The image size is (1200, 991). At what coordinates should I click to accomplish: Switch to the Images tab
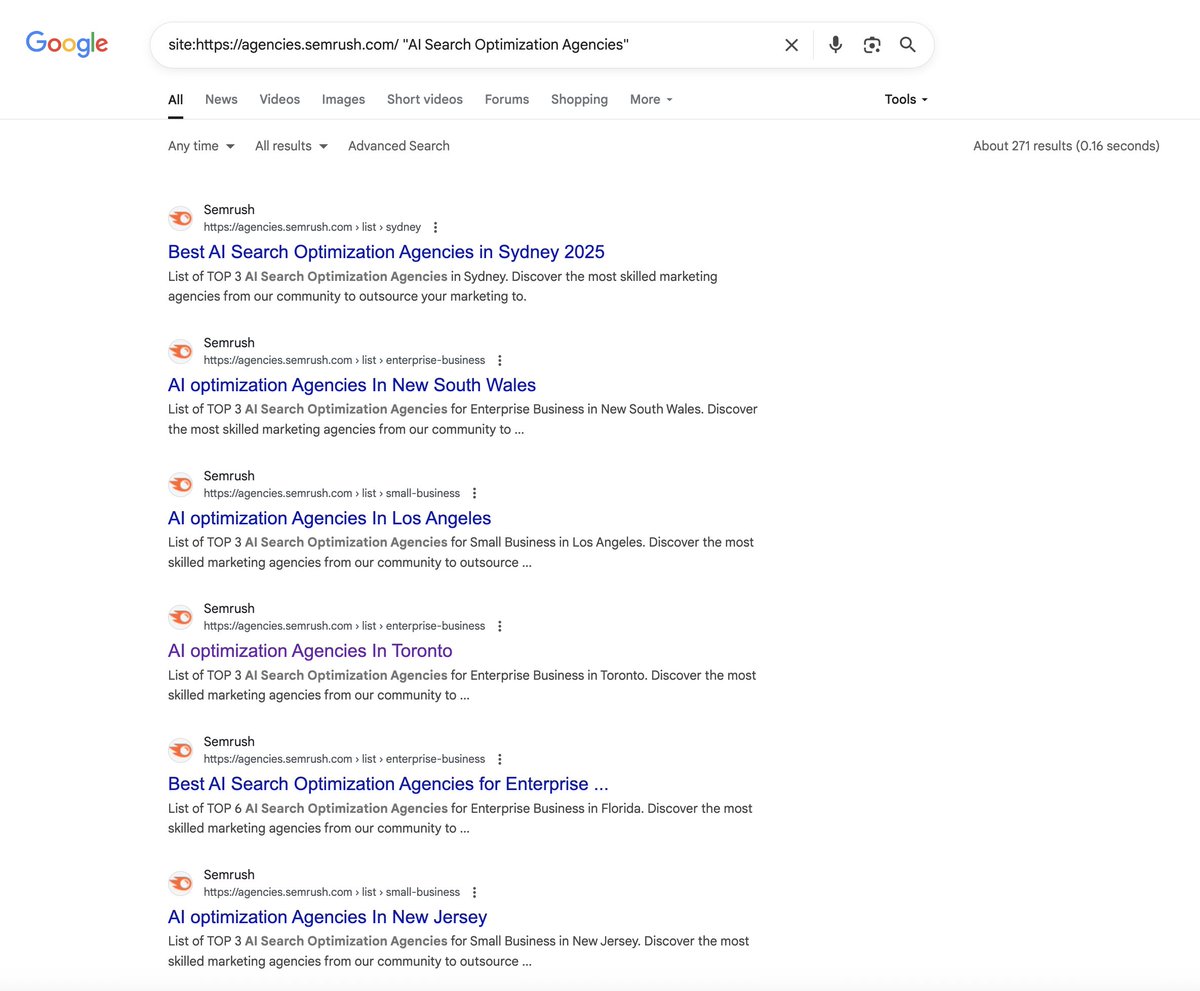[x=343, y=99]
